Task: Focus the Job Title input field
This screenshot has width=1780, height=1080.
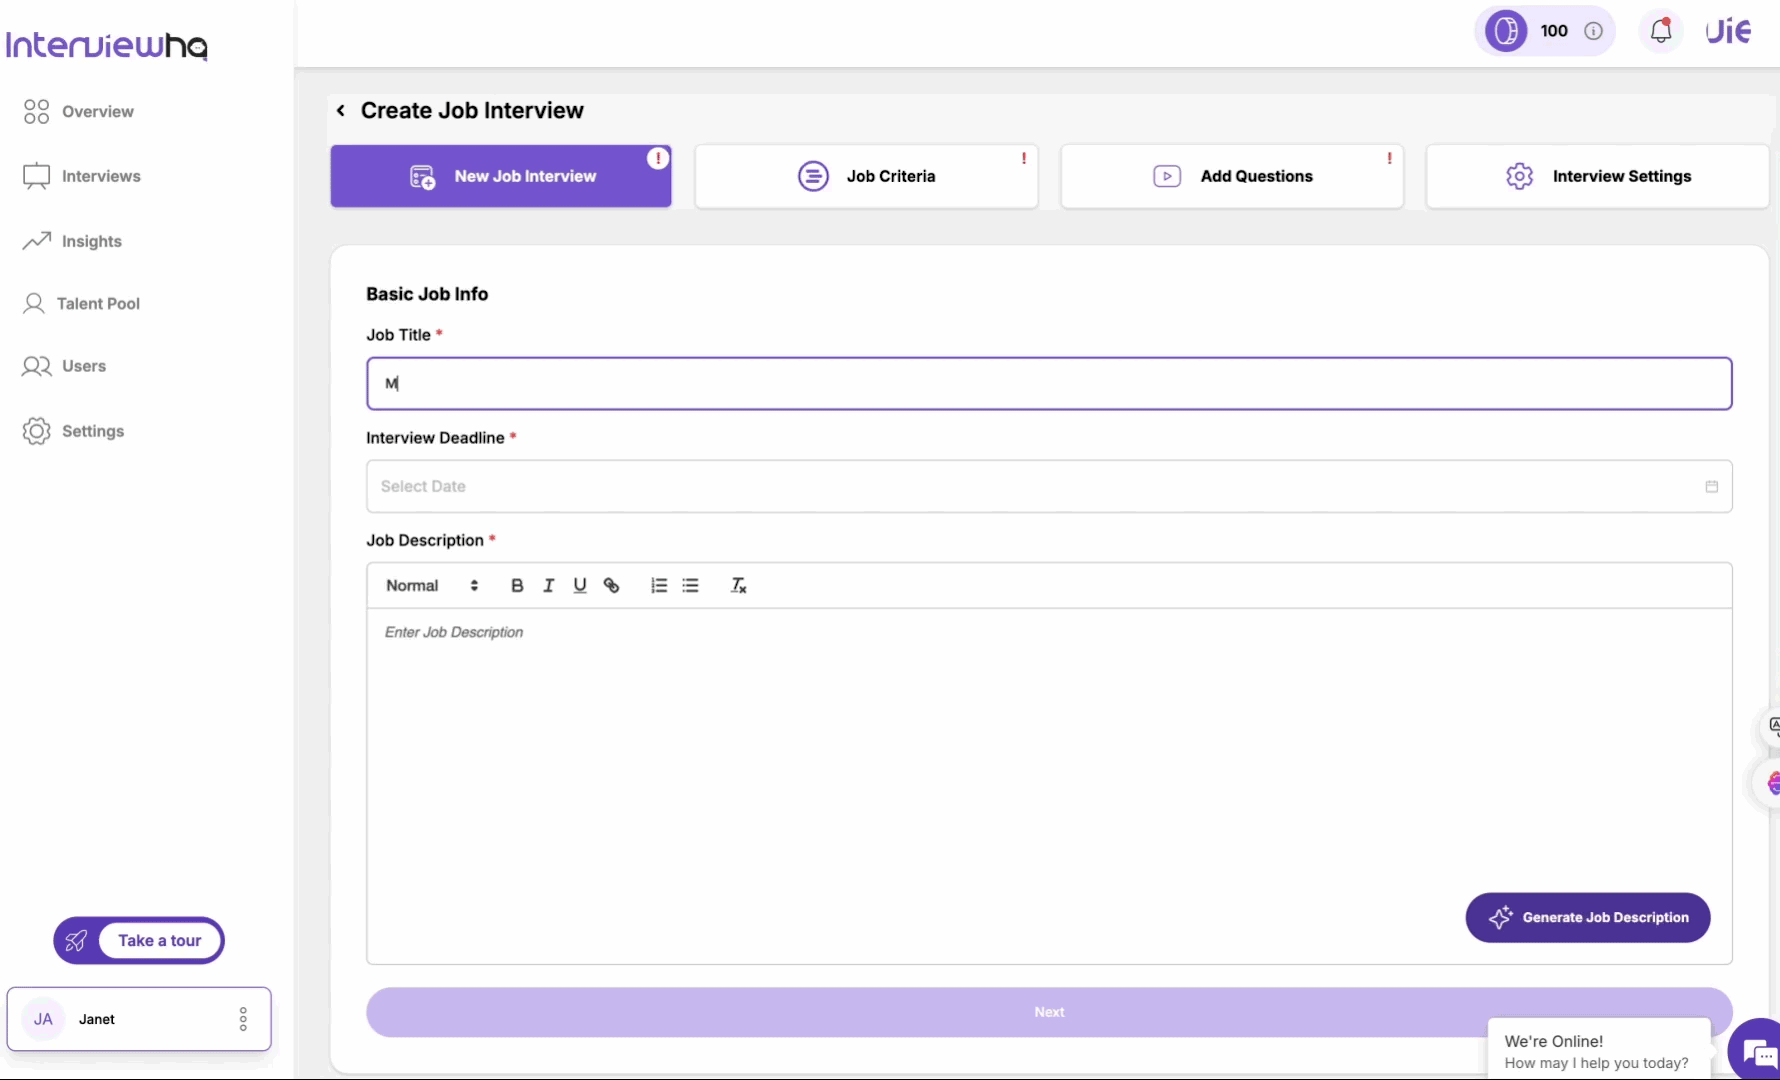Action: point(1049,384)
